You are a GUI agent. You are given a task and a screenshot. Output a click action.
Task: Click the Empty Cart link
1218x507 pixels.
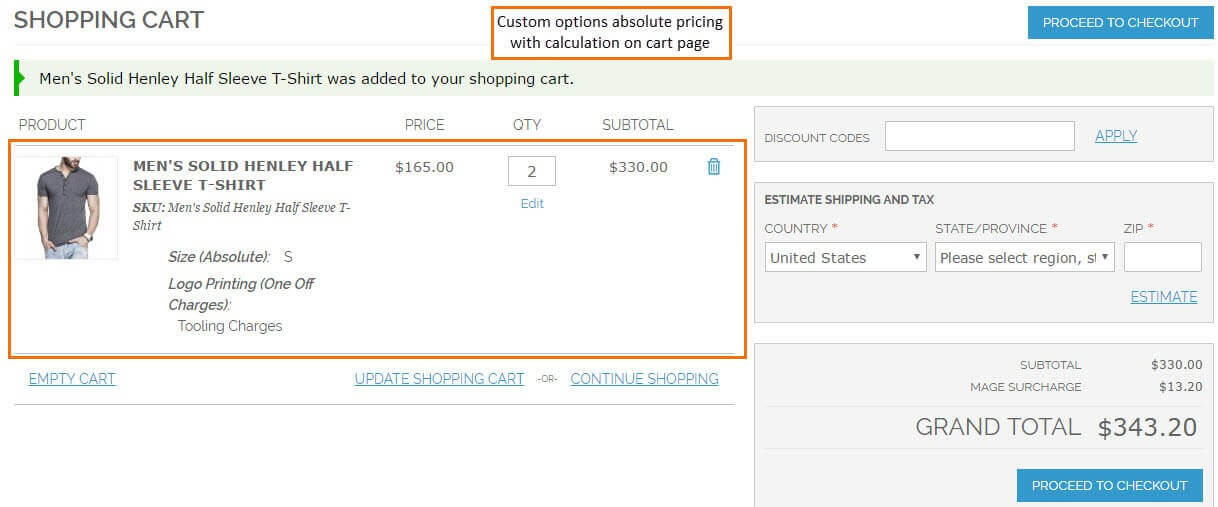(72, 379)
